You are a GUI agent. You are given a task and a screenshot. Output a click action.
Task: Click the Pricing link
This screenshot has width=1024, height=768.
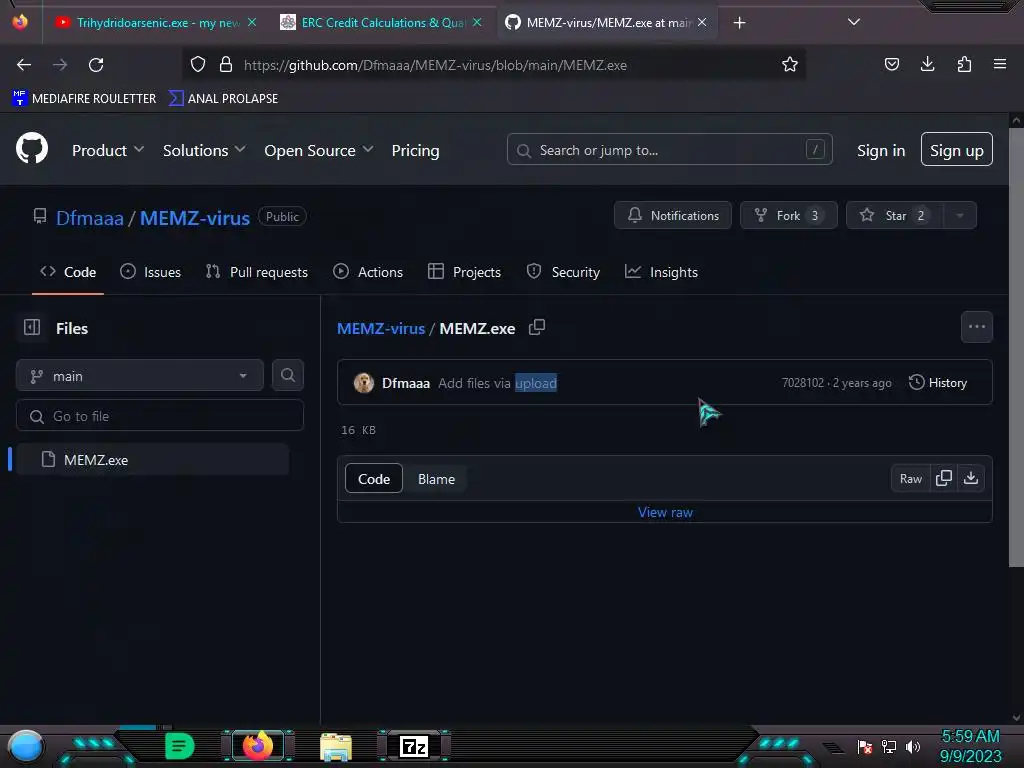point(415,150)
